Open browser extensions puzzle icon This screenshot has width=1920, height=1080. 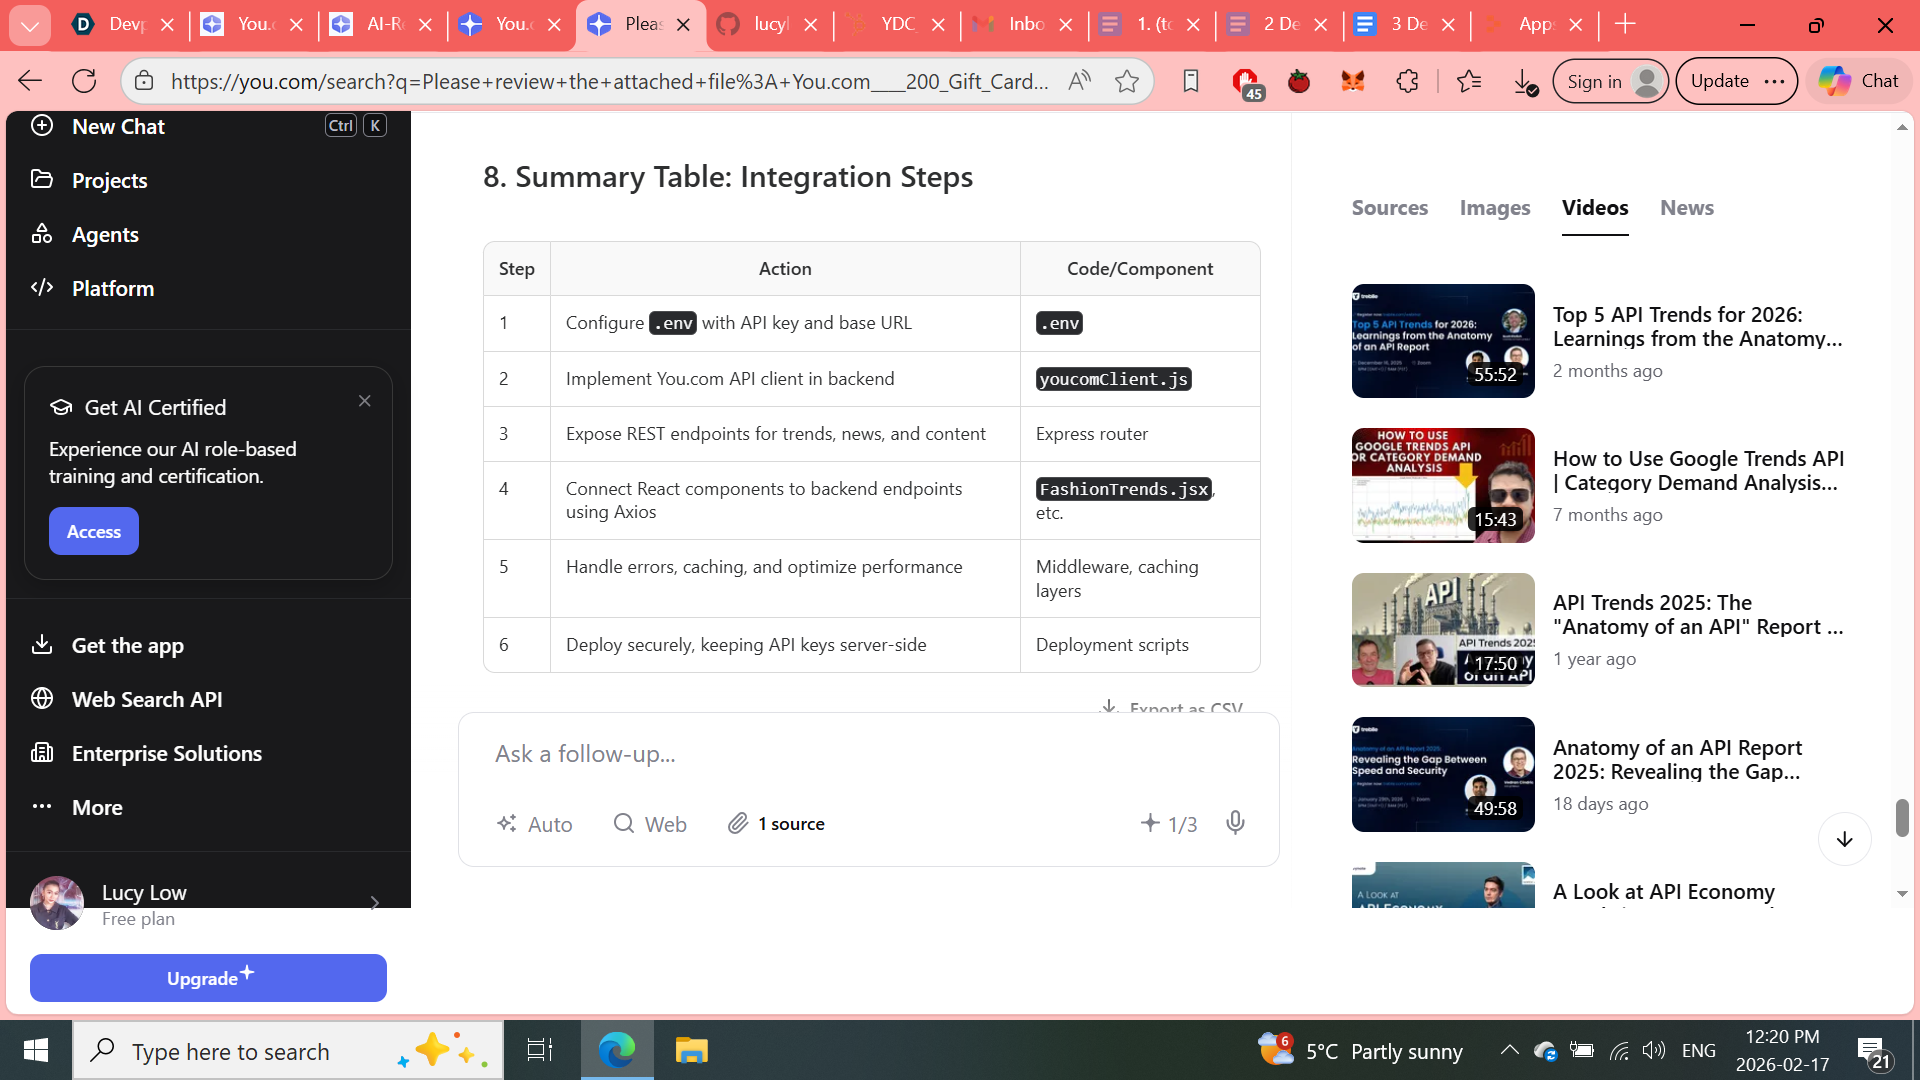[1407, 81]
